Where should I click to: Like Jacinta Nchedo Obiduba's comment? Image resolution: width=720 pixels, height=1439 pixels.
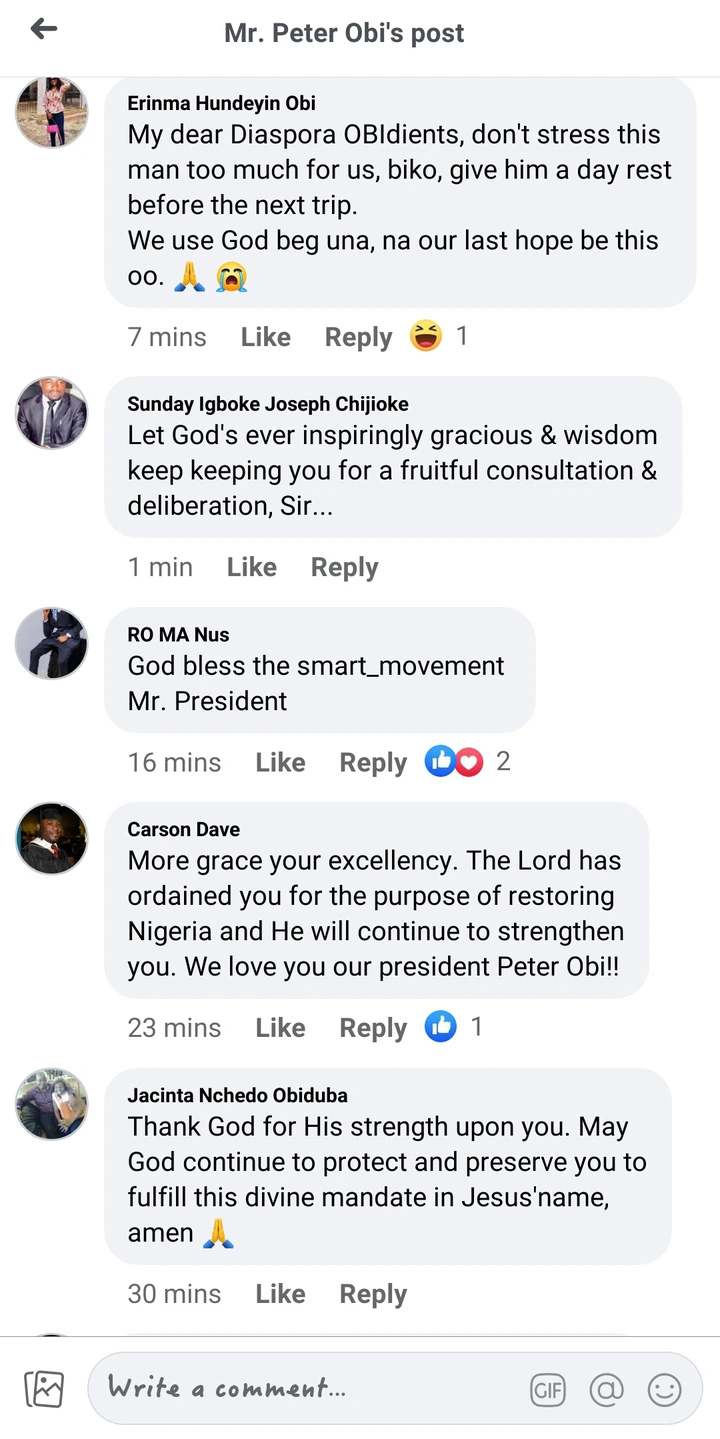point(280,1293)
